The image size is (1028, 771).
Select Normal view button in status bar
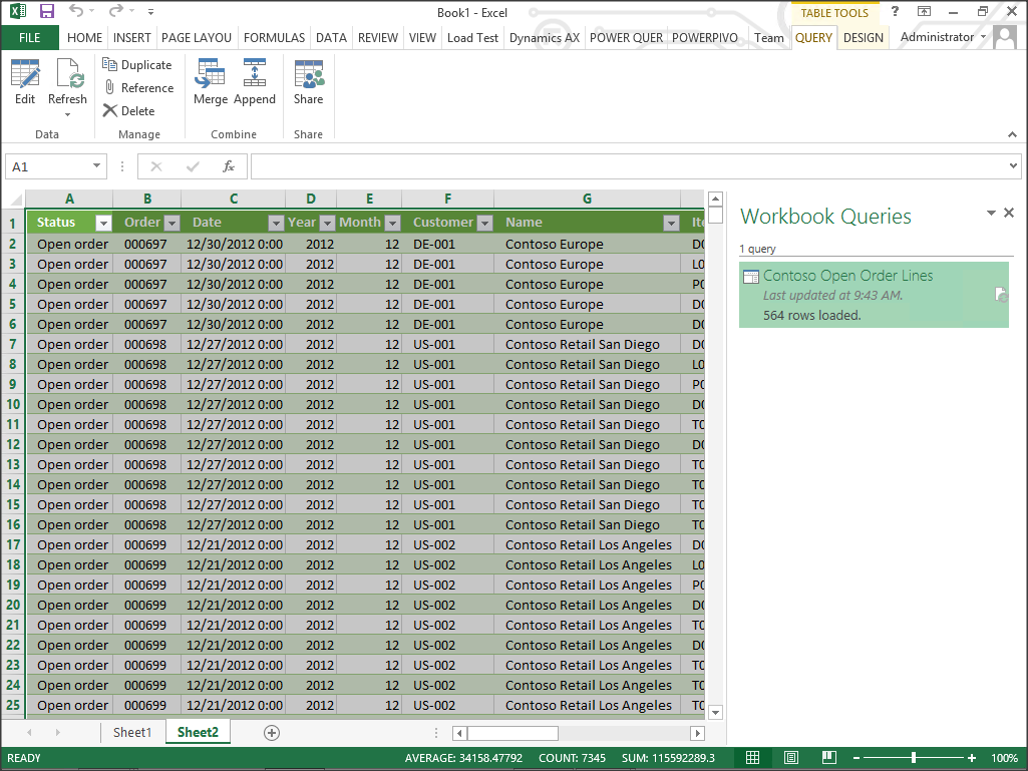tap(753, 758)
